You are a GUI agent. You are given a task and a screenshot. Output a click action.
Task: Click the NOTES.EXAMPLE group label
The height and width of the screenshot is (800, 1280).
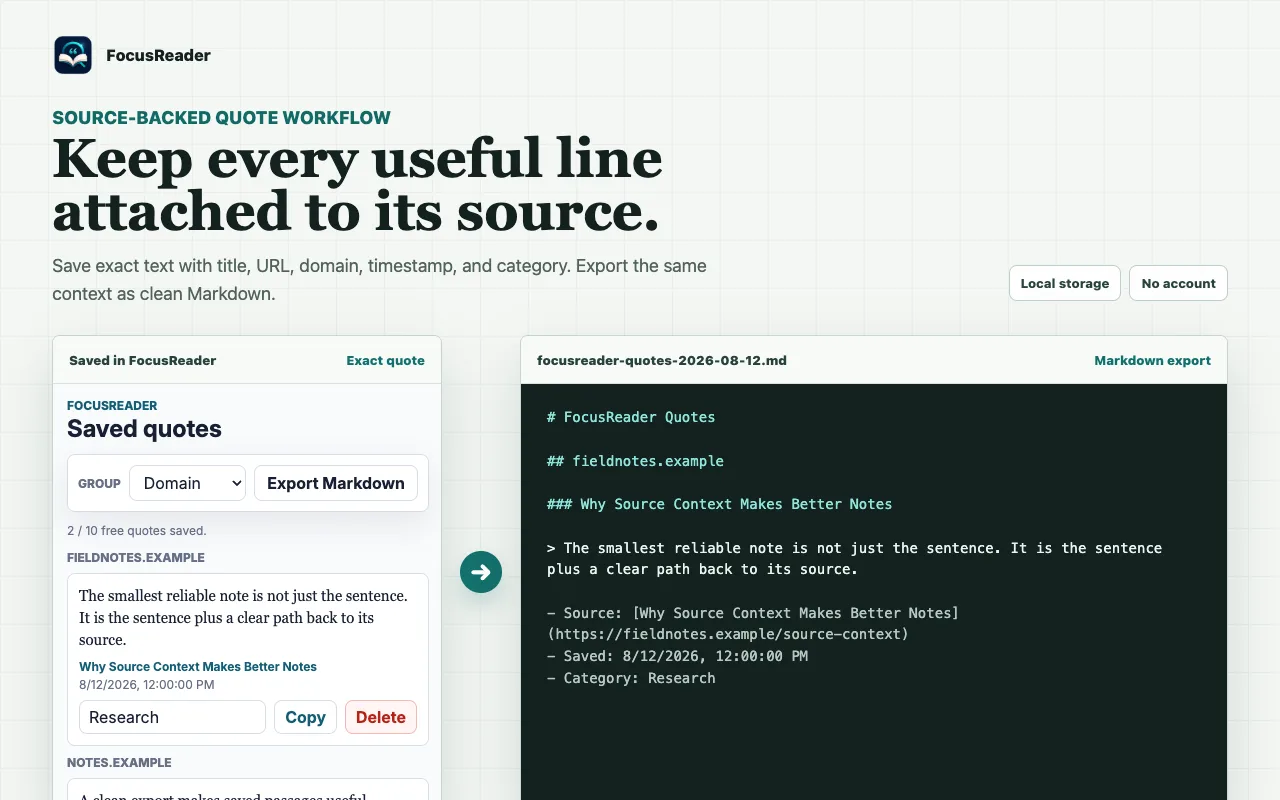click(x=119, y=763)
